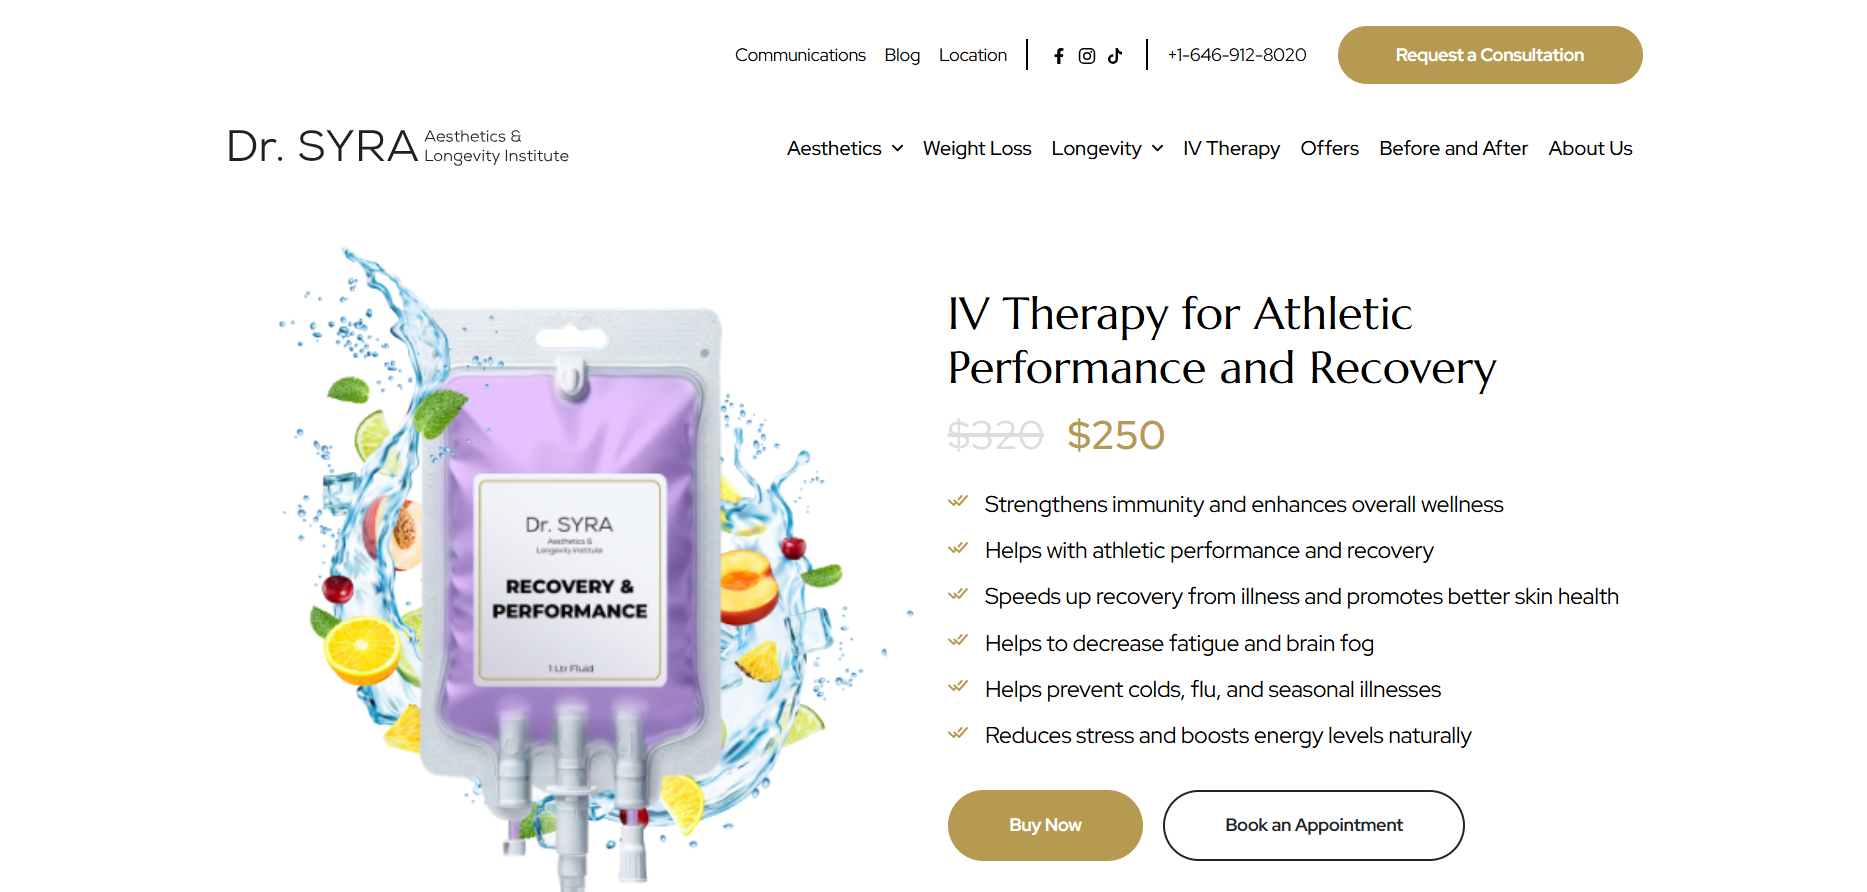Open the Facebook social icon
This screenshot has width=1867, height=892.
pos(1059,56)
